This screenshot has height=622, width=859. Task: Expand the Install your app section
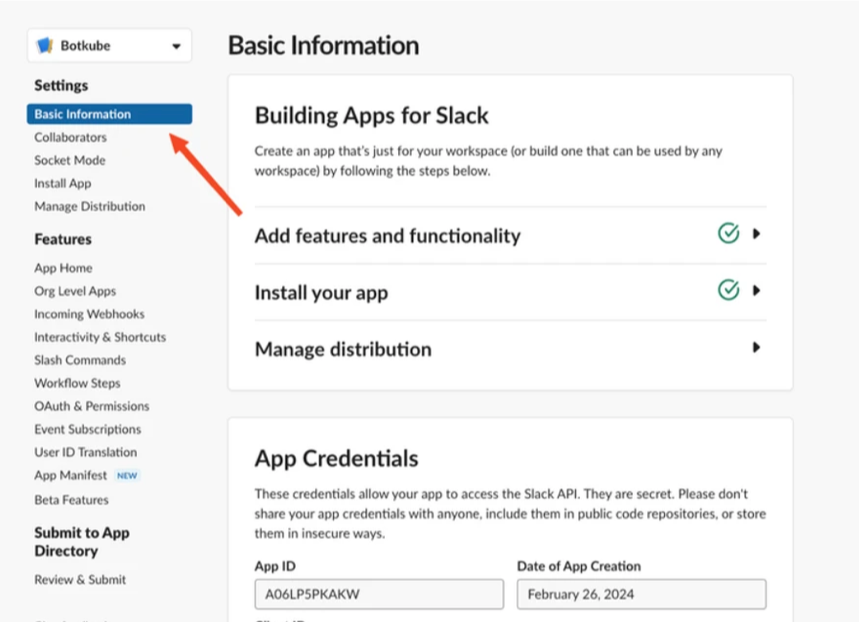[756, 291]
